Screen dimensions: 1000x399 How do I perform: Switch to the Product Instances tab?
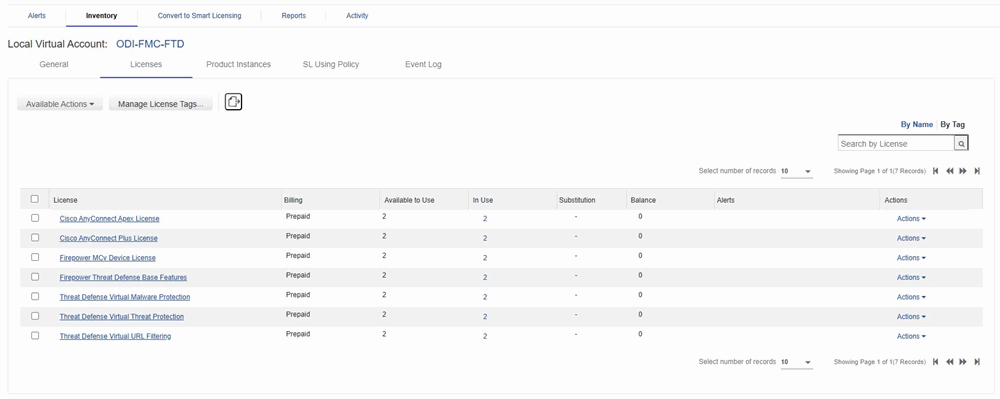(239, 64)
